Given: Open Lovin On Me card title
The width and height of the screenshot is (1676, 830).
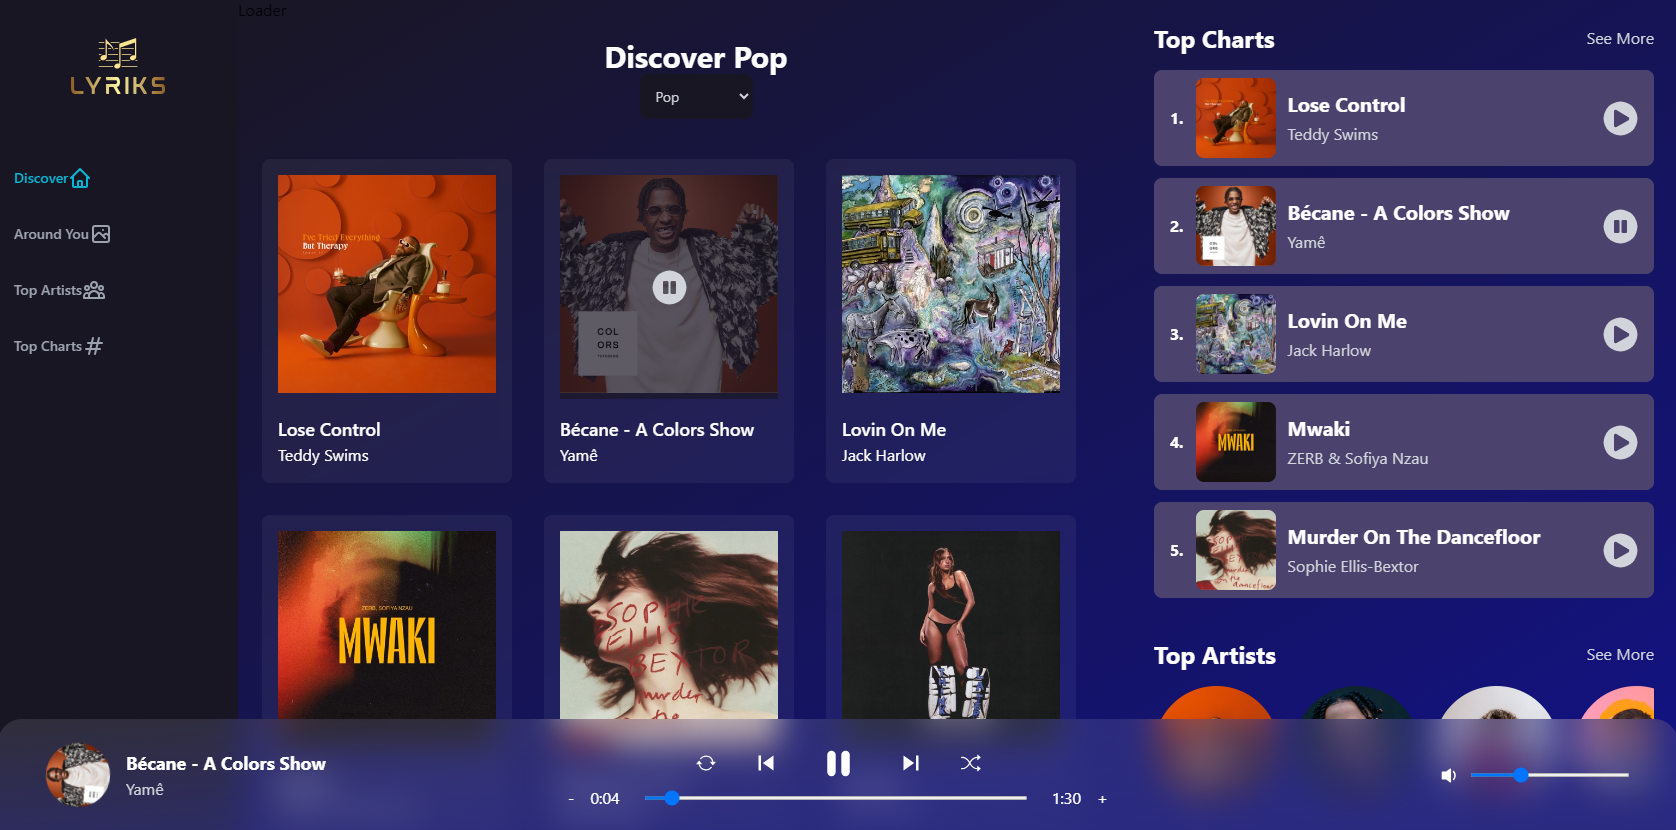Looking at the screenshot, I should coord(894,429).
